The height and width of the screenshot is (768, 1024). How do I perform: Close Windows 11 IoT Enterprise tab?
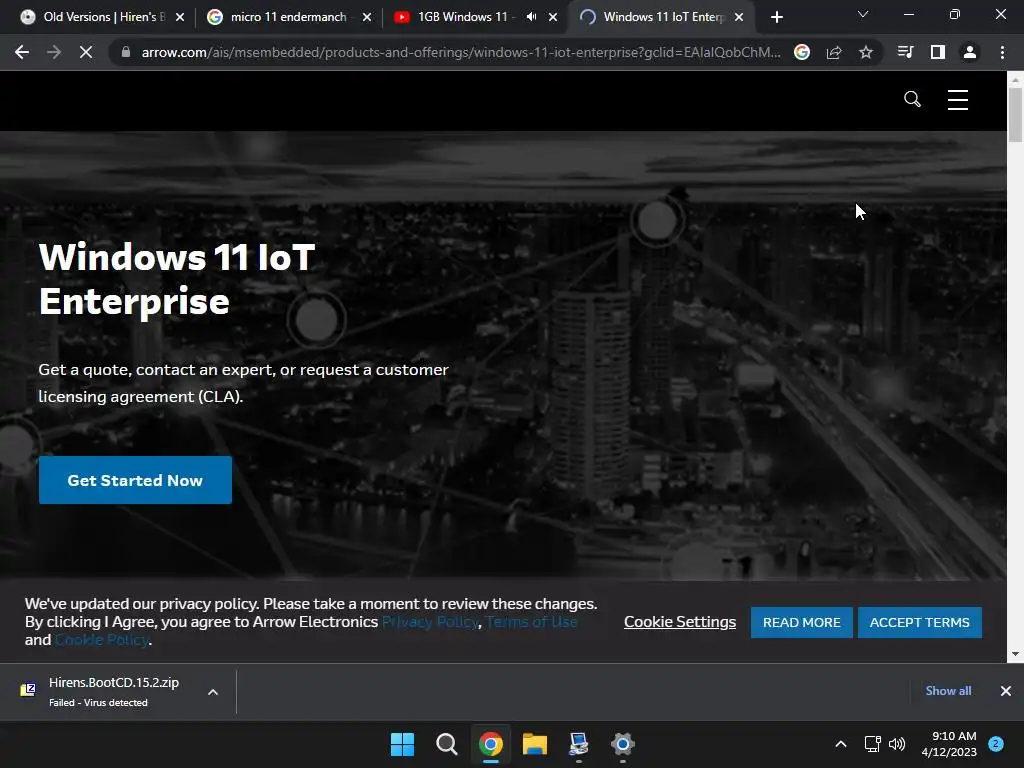pos(739,17)
